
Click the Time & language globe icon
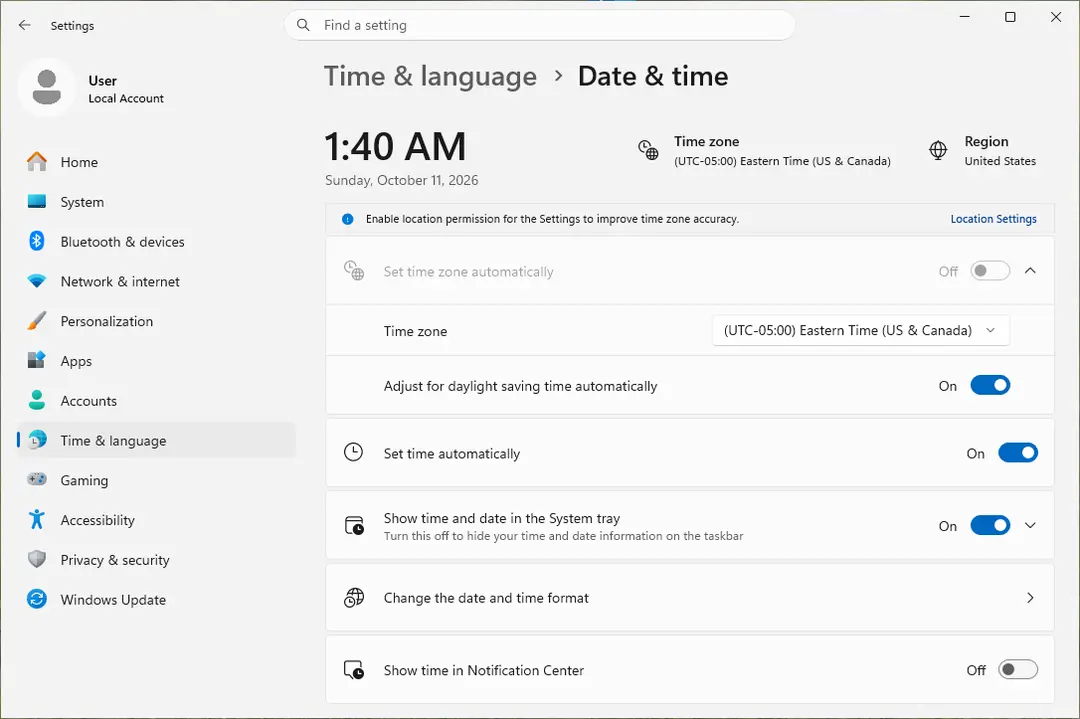point(38,439)
